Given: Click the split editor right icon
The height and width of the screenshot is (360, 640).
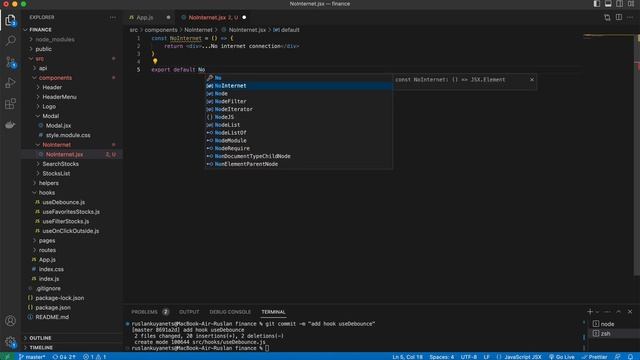Looking at the screenshot, I should pyautogui.click(x=619, y=18).
